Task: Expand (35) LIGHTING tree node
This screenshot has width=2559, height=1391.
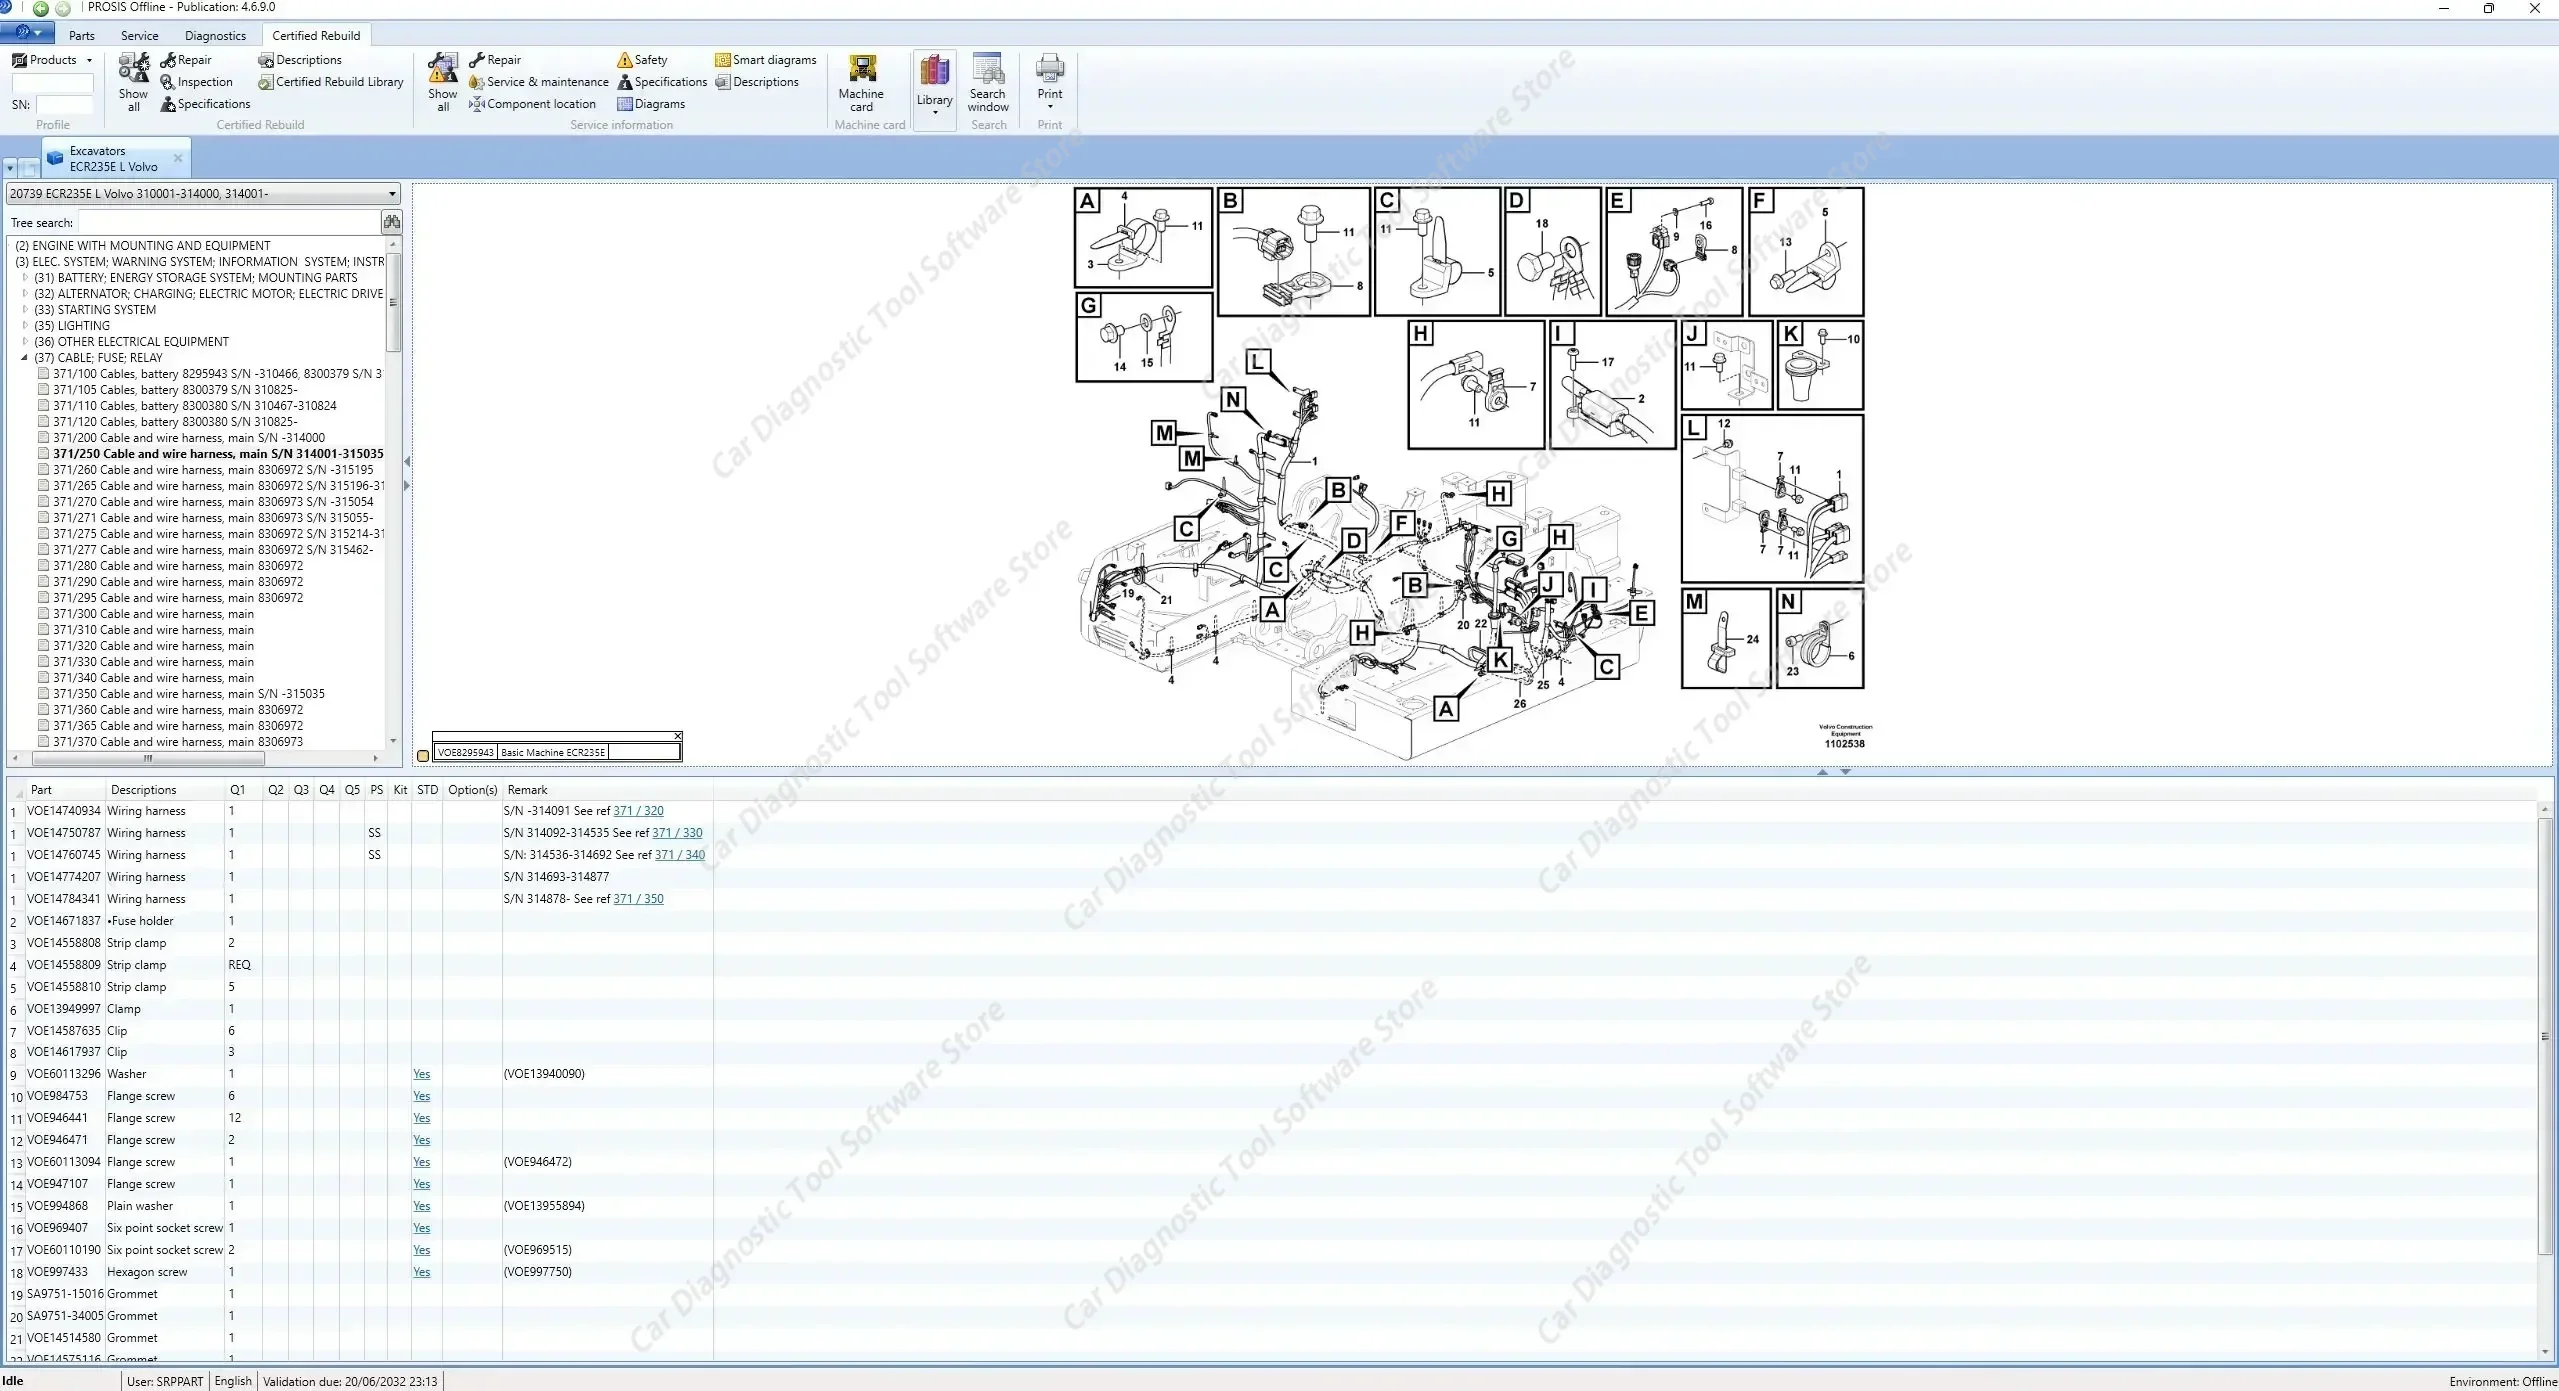Action: point(26,326)
